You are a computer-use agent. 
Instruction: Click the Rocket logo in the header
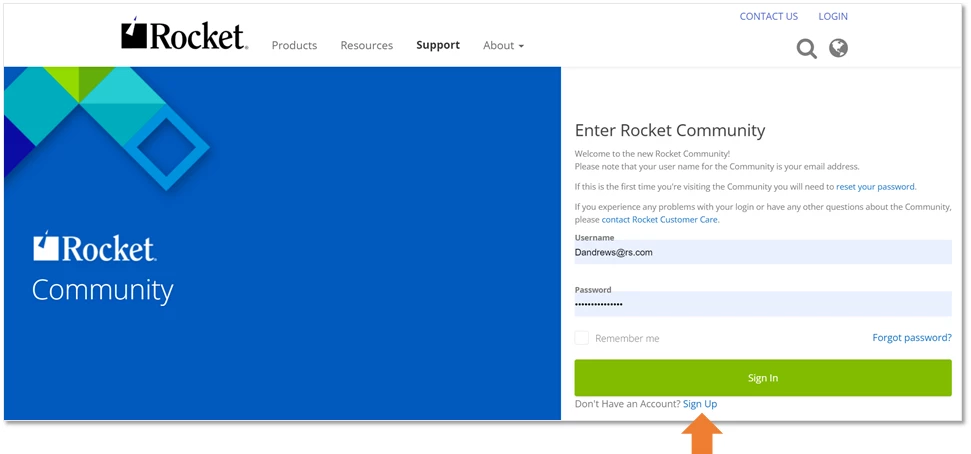(x=185, y=35)
